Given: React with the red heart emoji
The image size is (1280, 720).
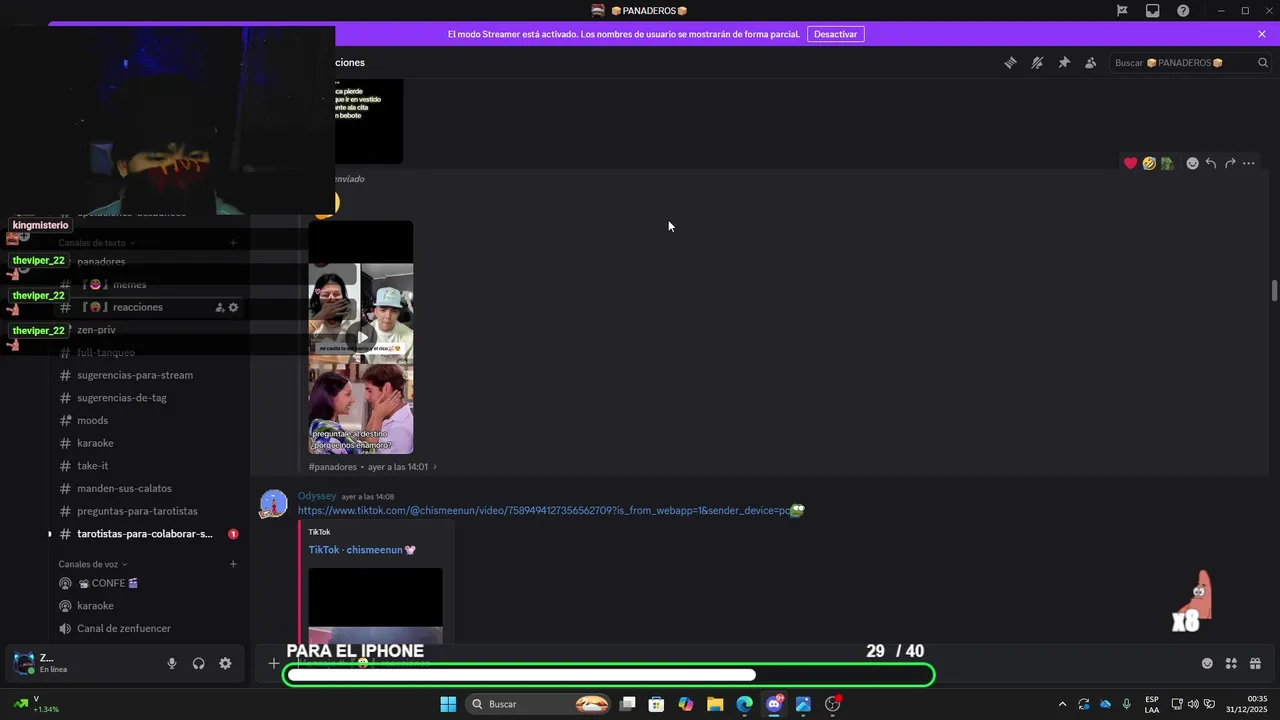Looking at the screenshot, I should pyautogui.click(x=1131, y=163).
